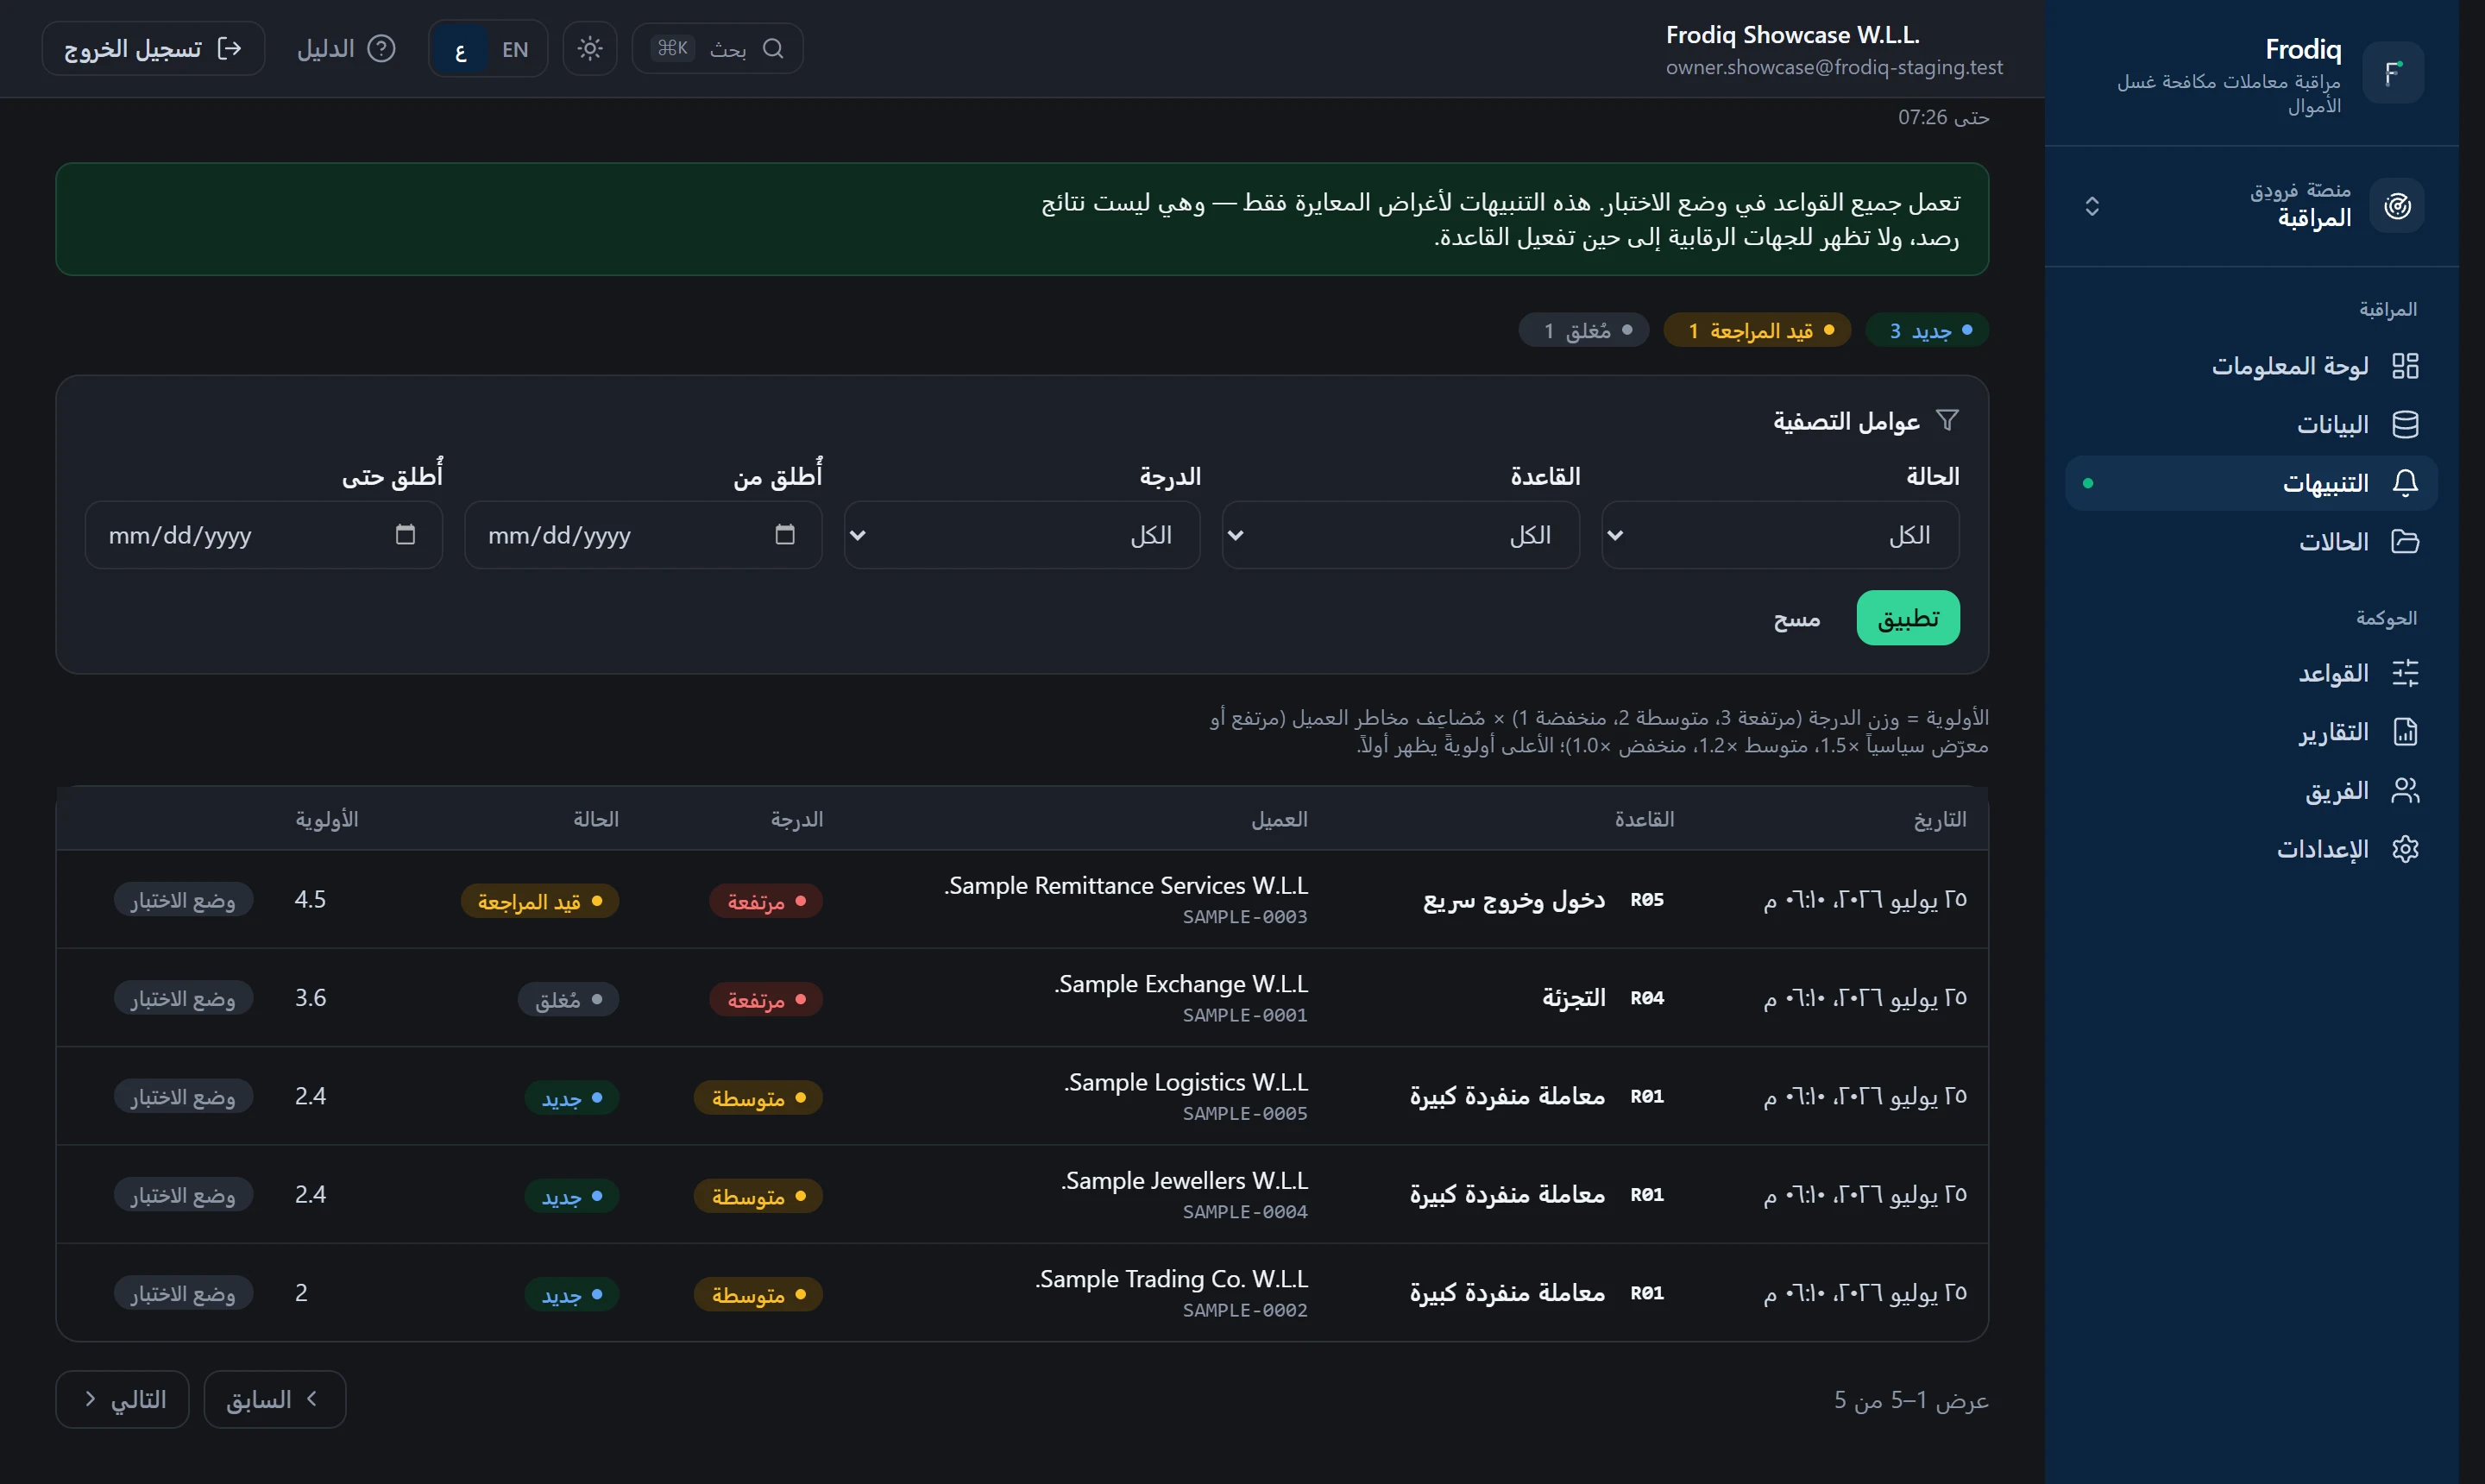Open the status dropdown (الحالة)
The height and width of the screenshot is (1484, 2485).
1780,535
